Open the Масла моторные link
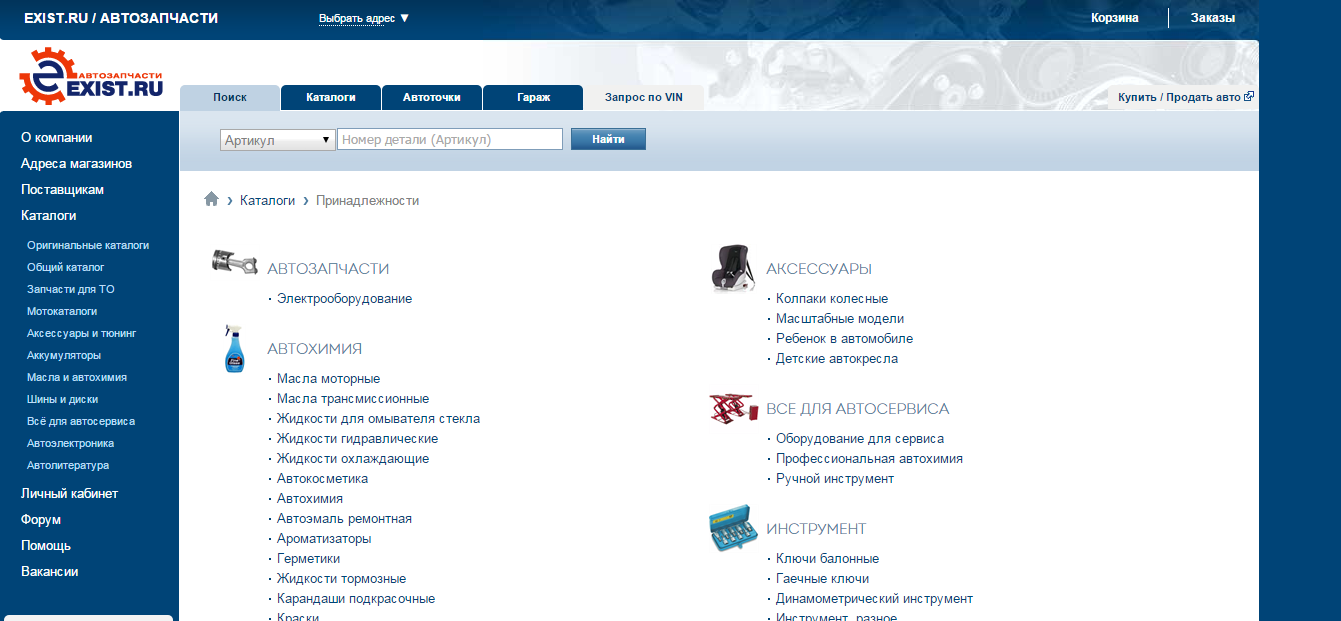The height and width of the screenshot is (621, 1341). pos(328,378)
